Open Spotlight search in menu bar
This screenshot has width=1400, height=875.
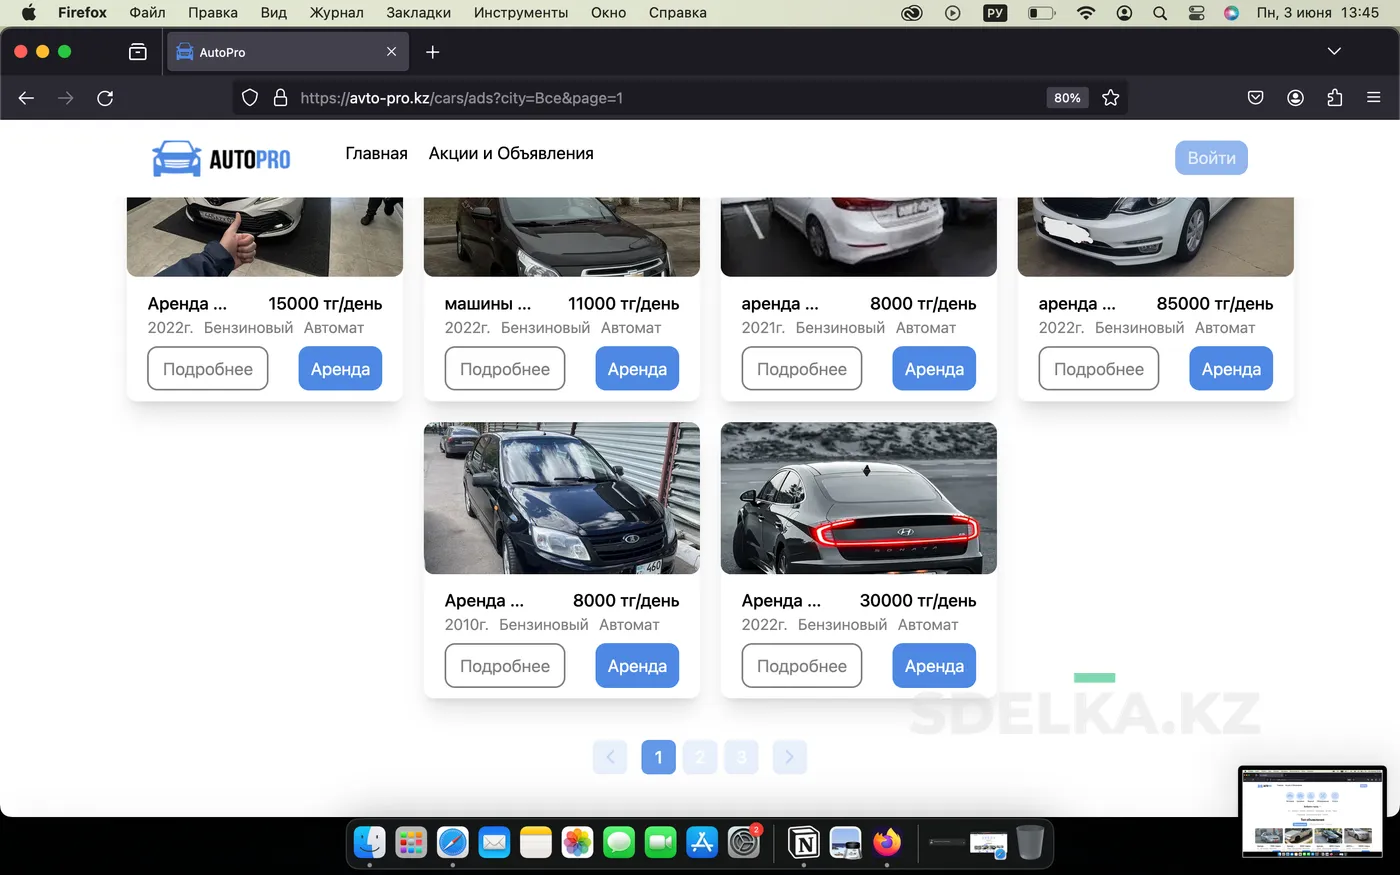[x=1160, y=13]
